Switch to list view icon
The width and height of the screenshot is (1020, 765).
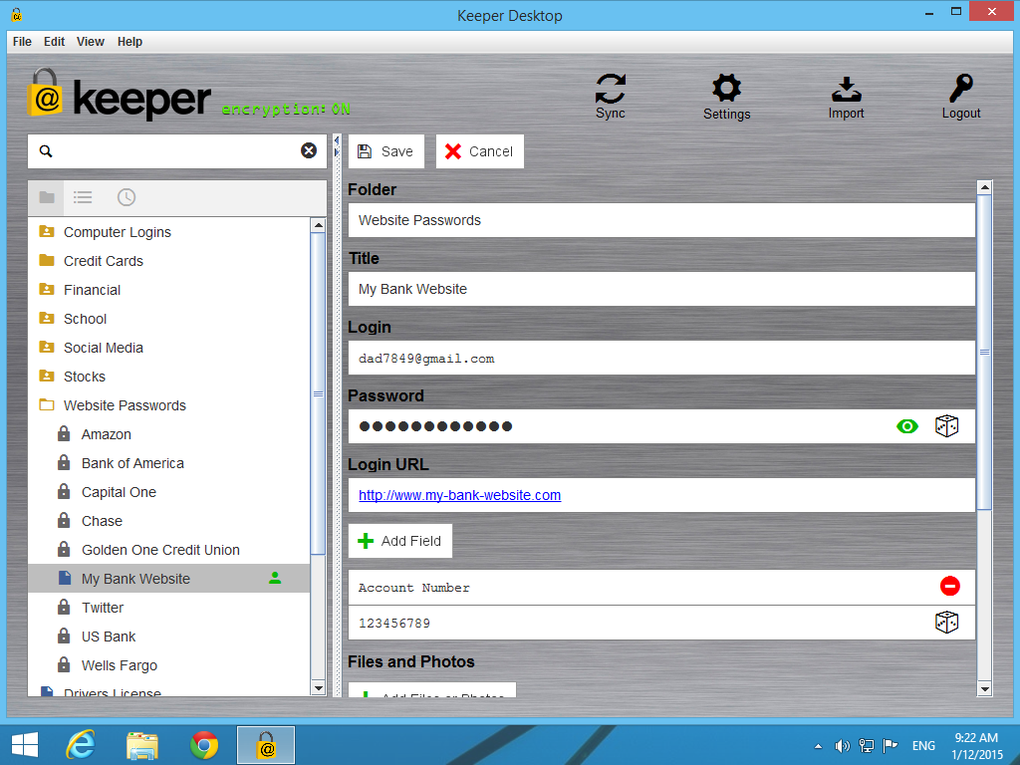[83, 197]
